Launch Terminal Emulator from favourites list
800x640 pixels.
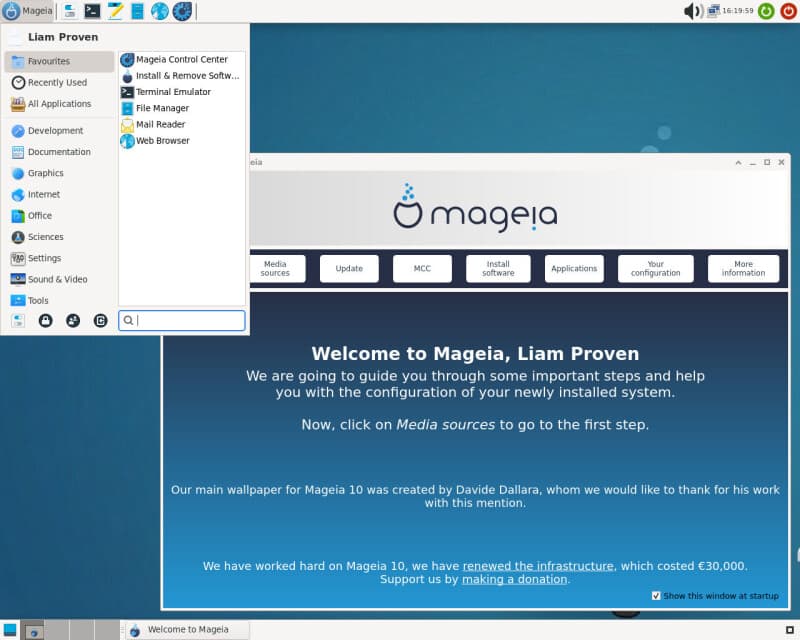pos(182,92)
